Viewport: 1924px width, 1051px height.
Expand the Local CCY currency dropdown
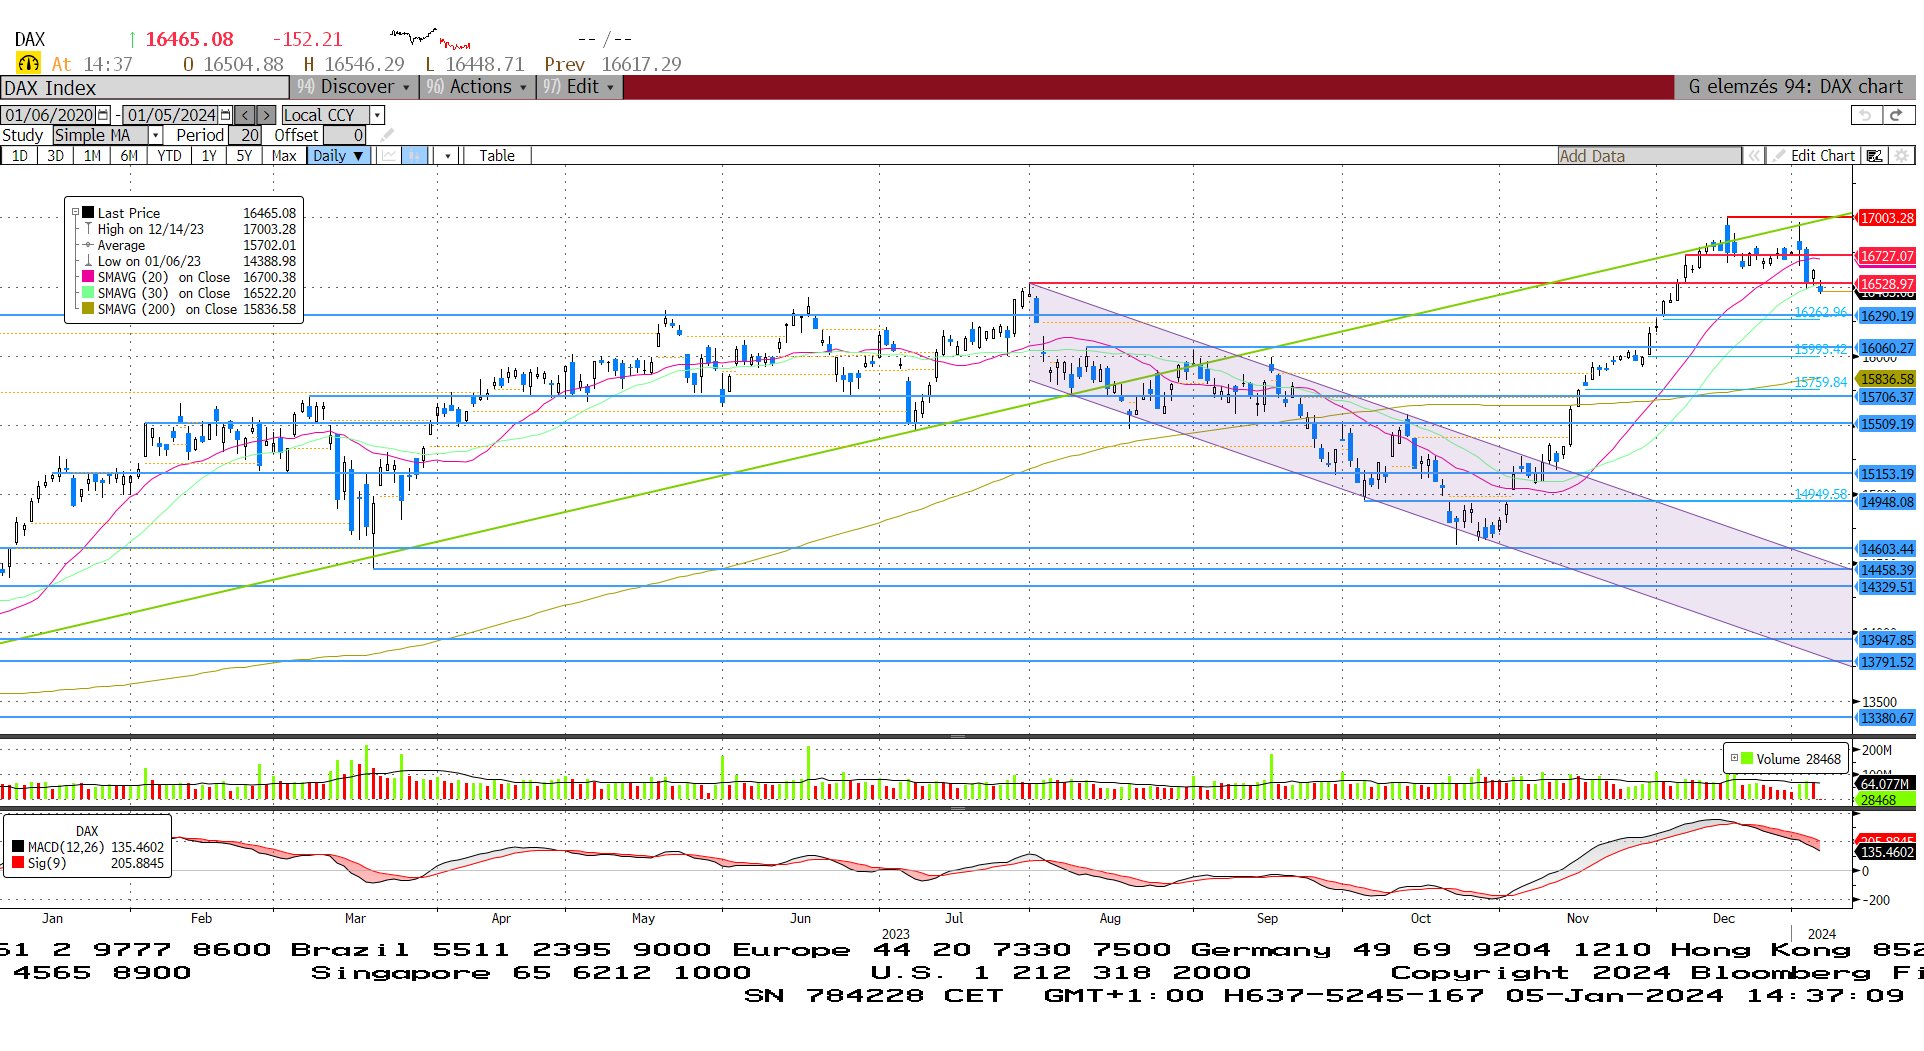click(377, 115)
